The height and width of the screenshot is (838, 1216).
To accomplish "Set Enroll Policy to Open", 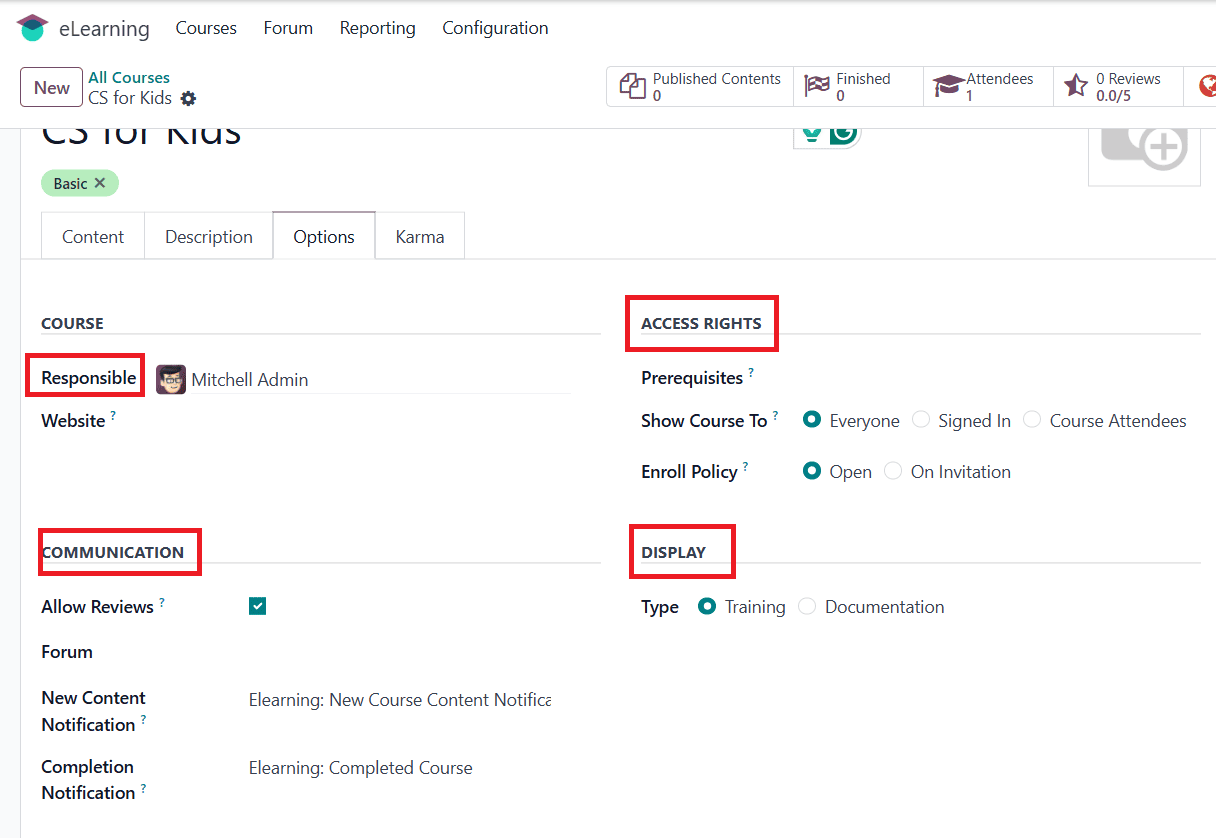I will 812,471.
